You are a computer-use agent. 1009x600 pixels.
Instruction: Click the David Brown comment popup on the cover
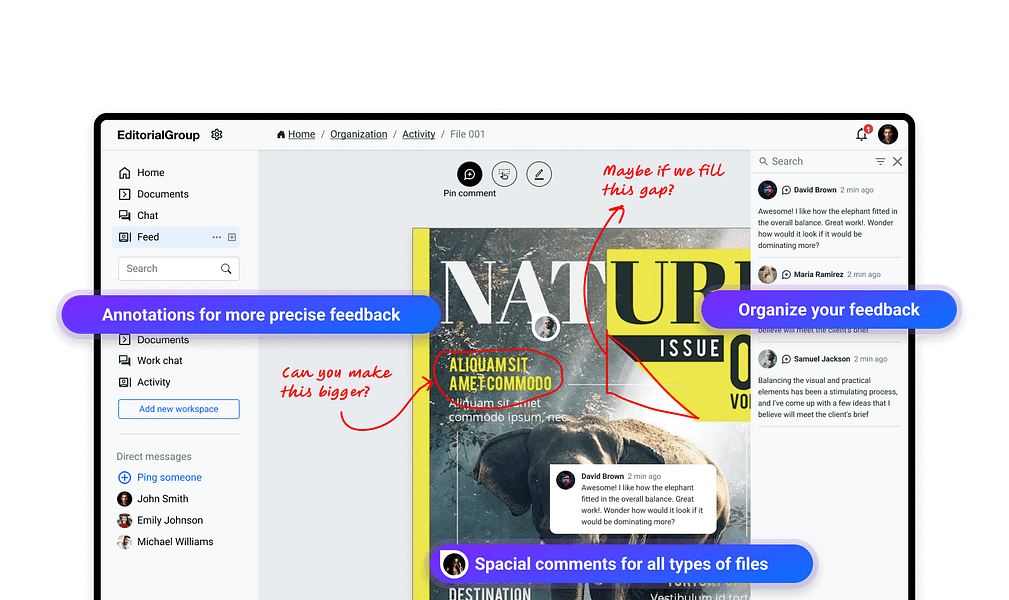pyautogui.click(x=633, y=499)
